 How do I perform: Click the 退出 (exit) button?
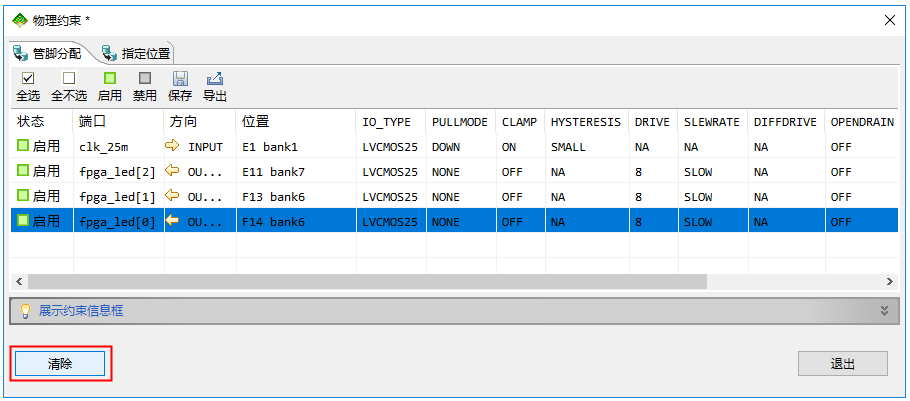(x=842, y=364)
